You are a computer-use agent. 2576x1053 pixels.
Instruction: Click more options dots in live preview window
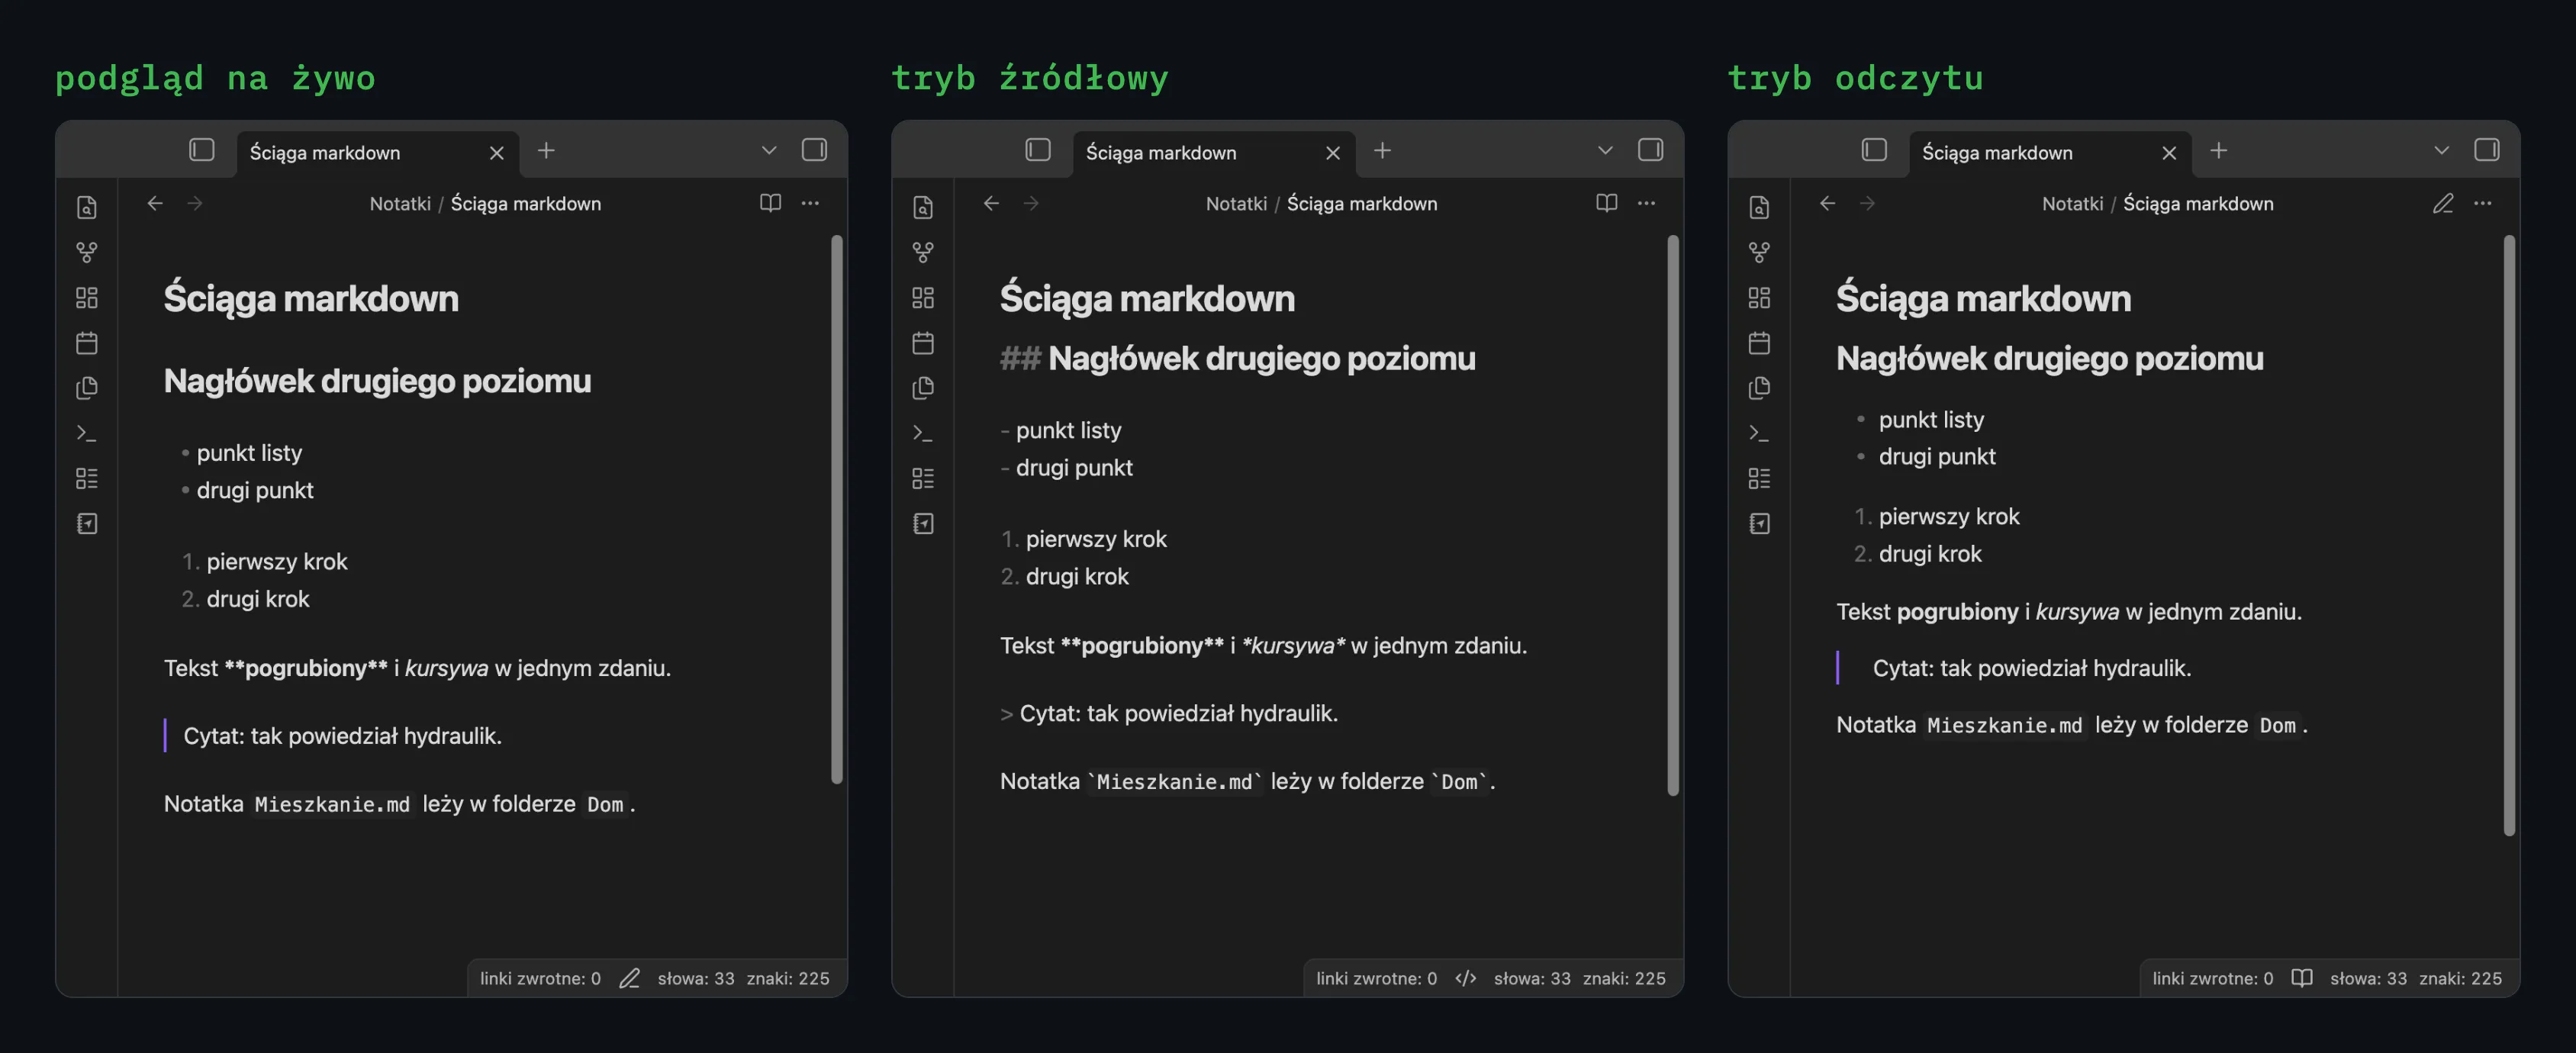810,203
